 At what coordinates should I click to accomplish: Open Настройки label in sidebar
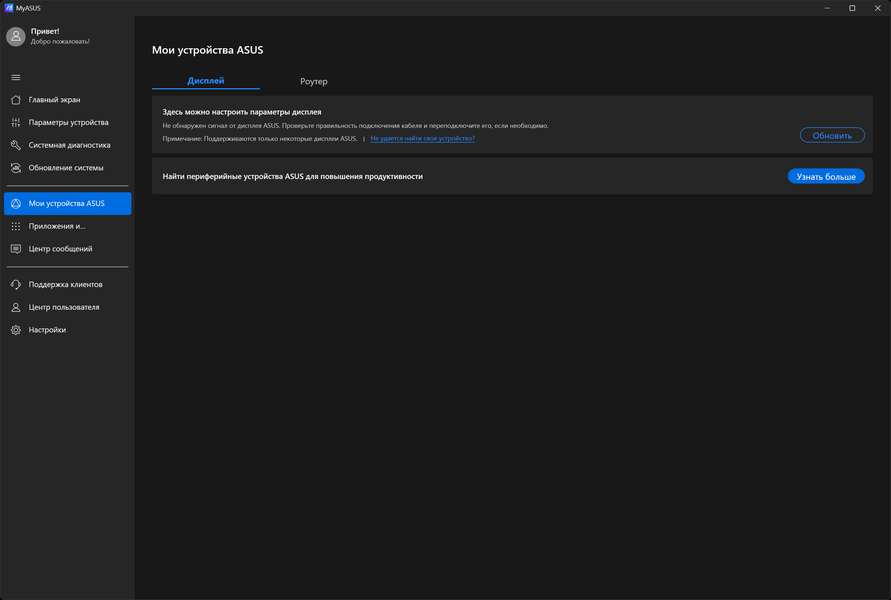(47, 330)
